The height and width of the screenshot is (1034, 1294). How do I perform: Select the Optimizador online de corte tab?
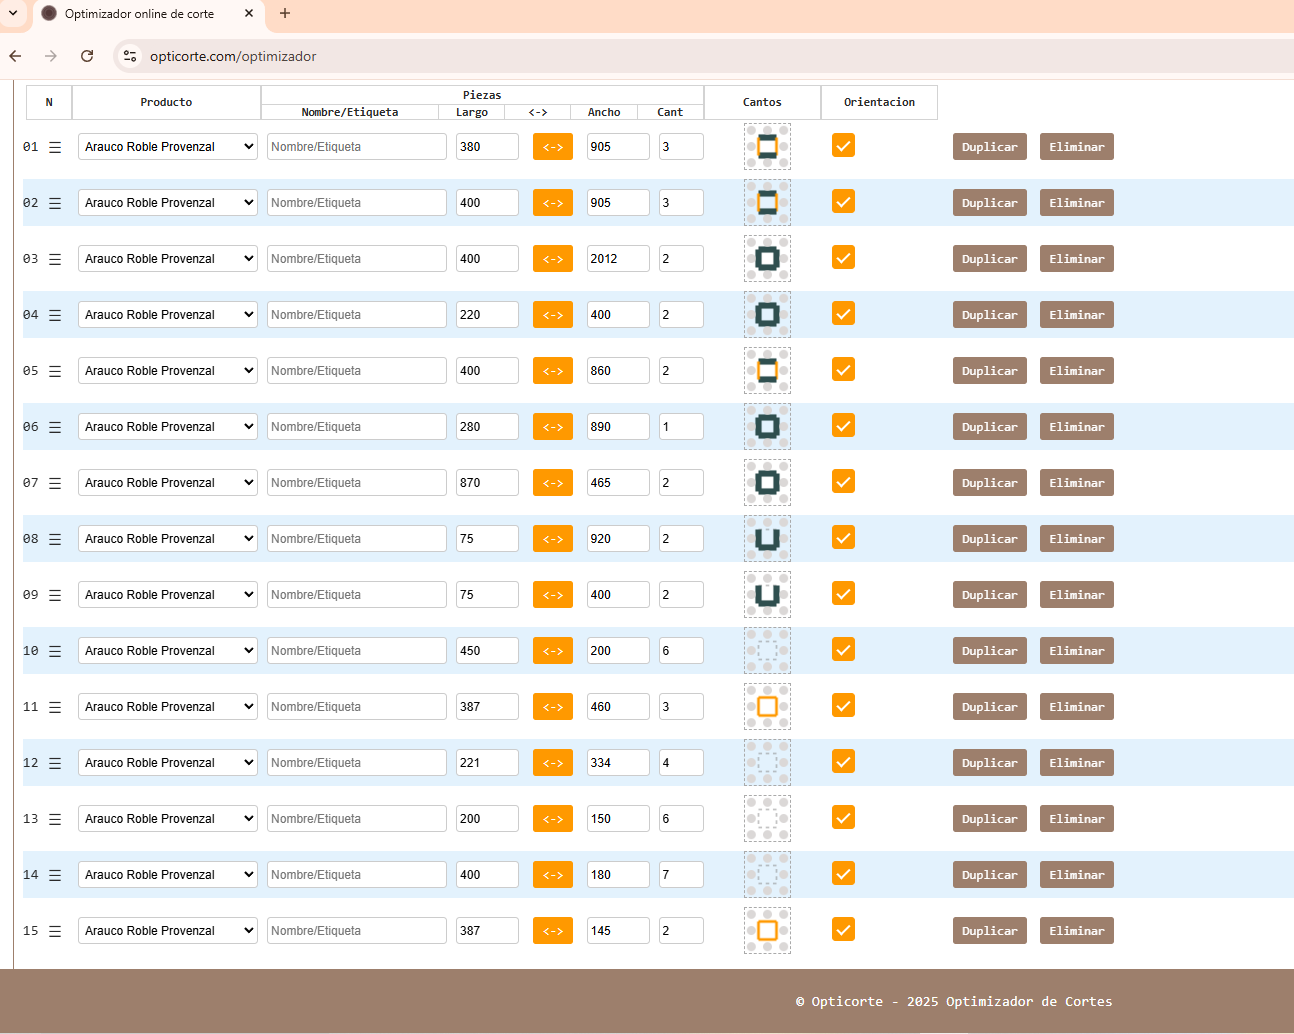tap(140, 14)
